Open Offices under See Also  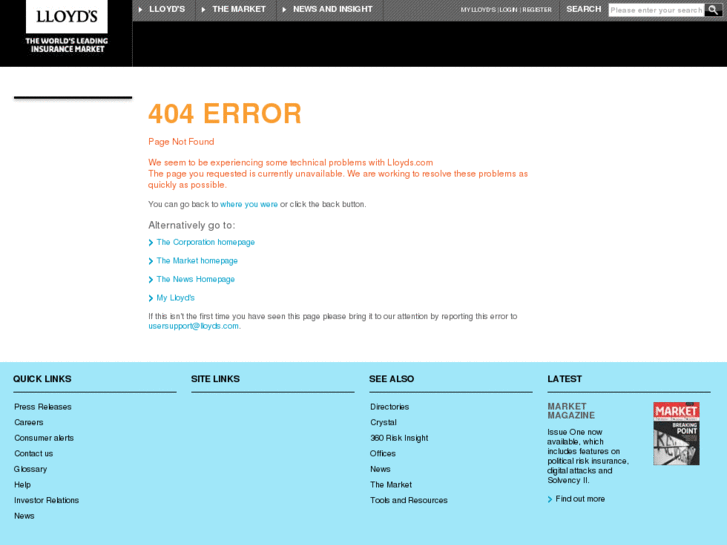383,454
